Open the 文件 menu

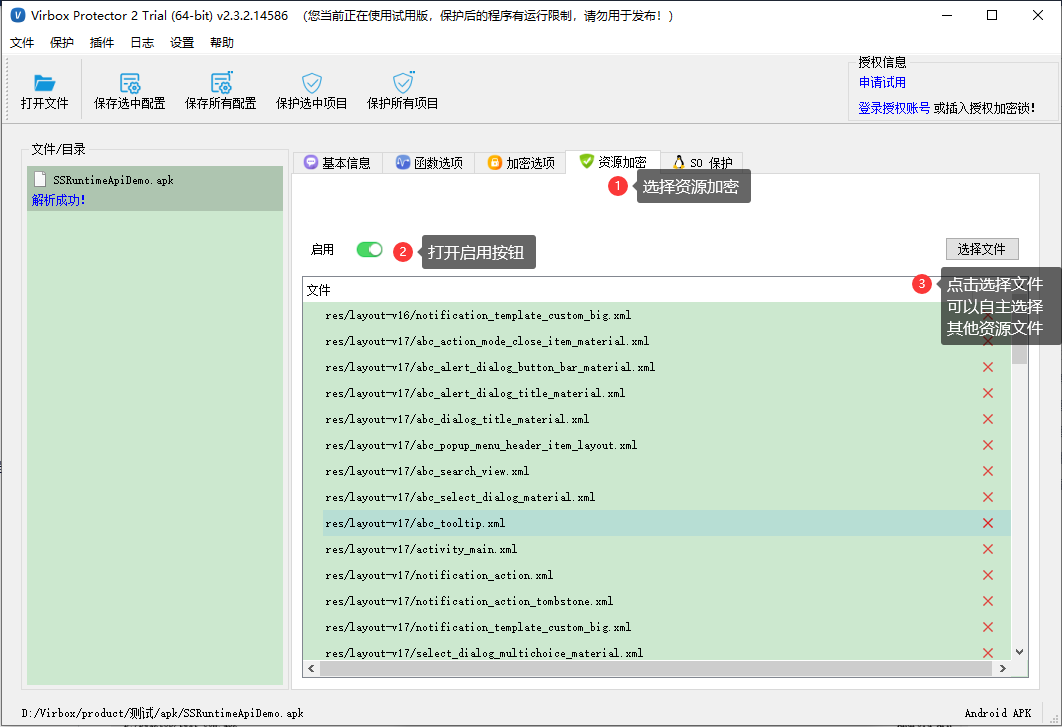22,43
